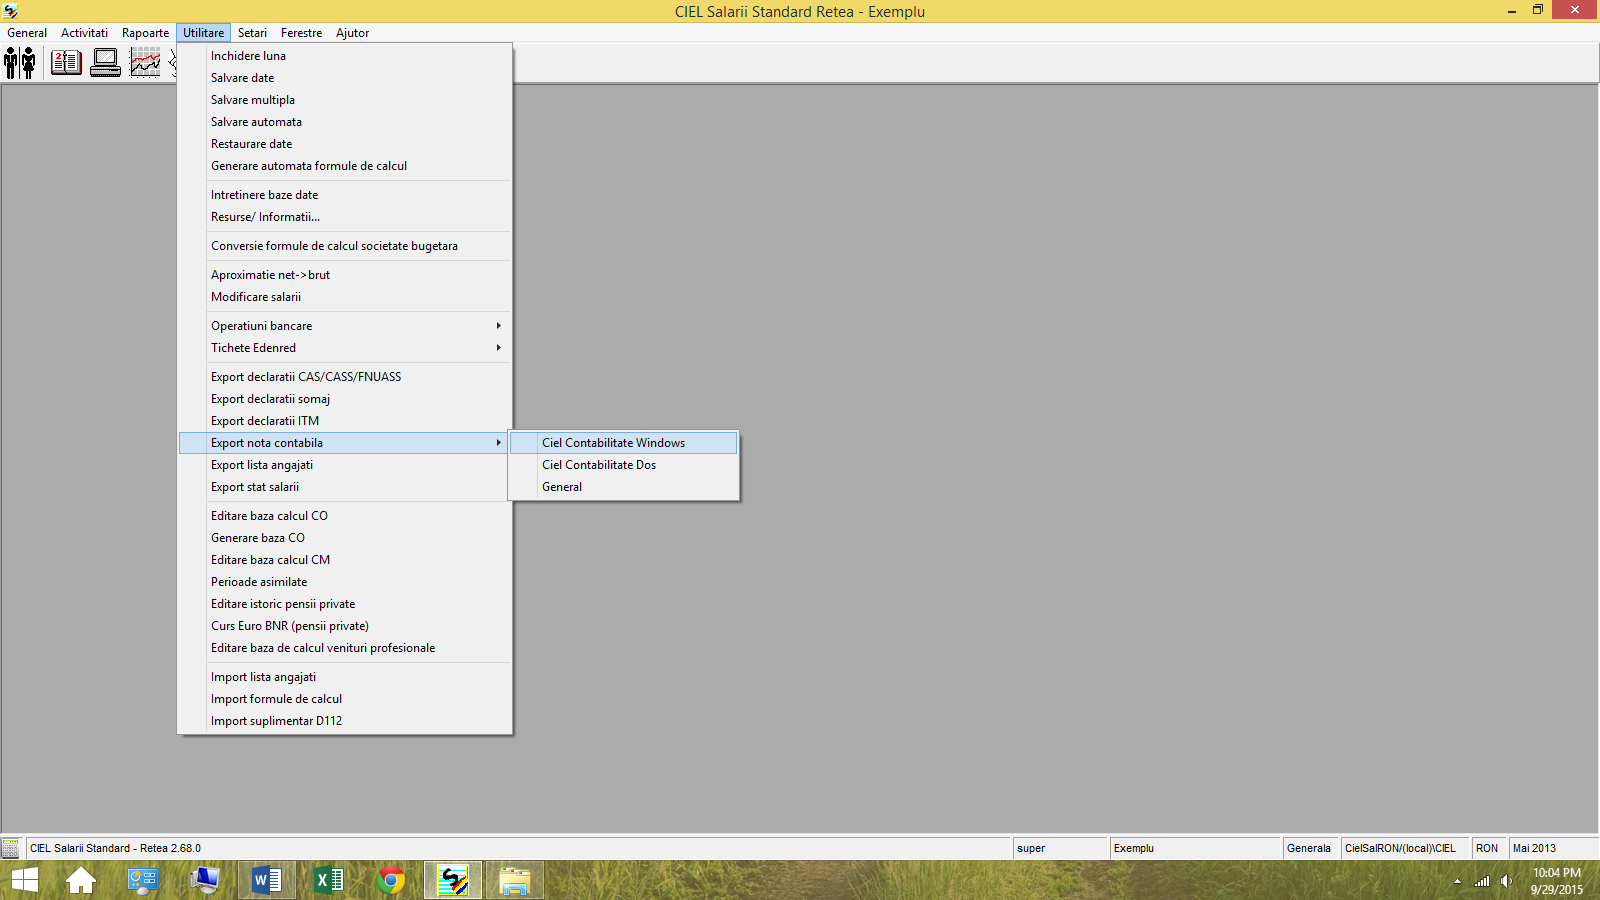
Task: Open the Ajutor menu
Action: pyautogui.click(x=352, y=33)
